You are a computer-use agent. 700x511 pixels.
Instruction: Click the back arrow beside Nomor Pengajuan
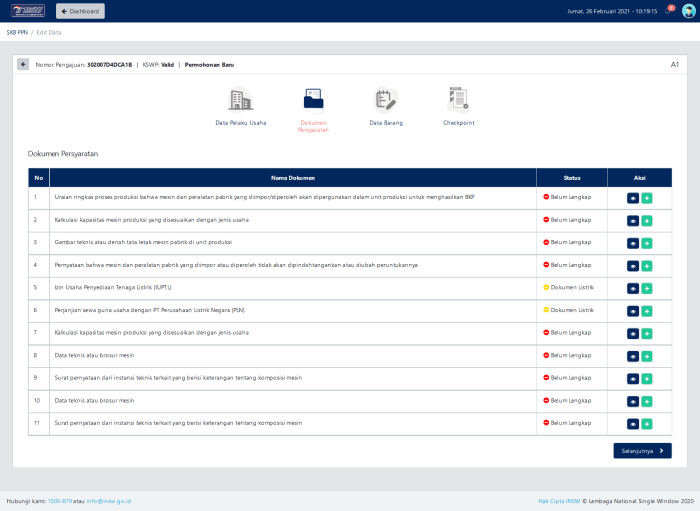(x=23, y=64)
